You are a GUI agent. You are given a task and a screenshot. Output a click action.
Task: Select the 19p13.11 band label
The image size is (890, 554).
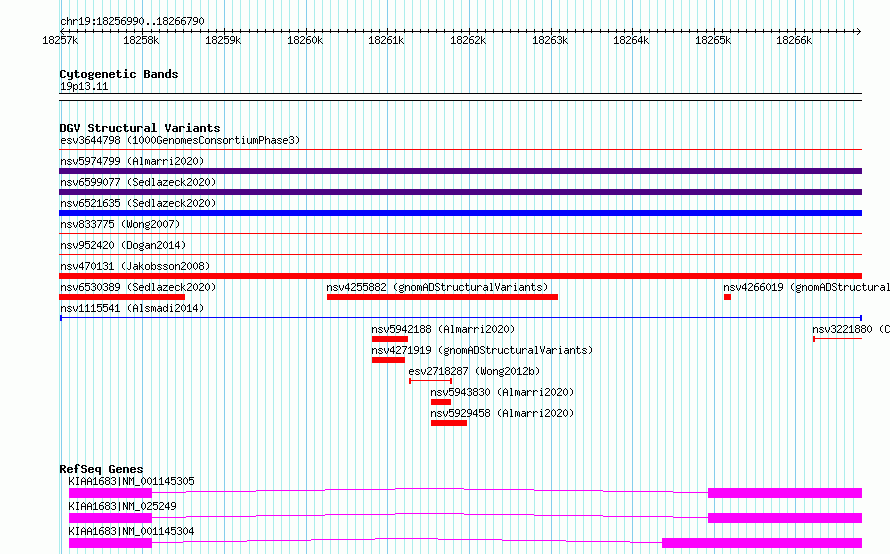(84, 86)
